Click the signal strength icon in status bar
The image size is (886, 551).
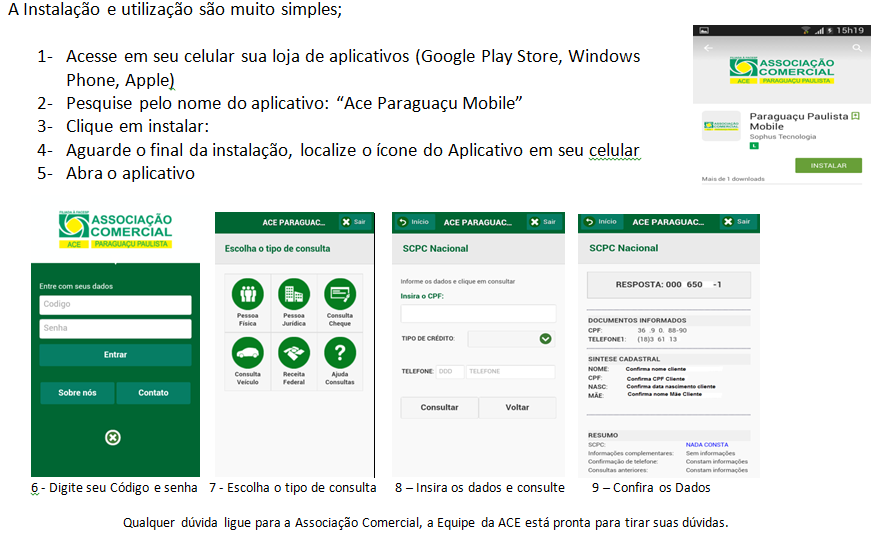tap(819, 31)
